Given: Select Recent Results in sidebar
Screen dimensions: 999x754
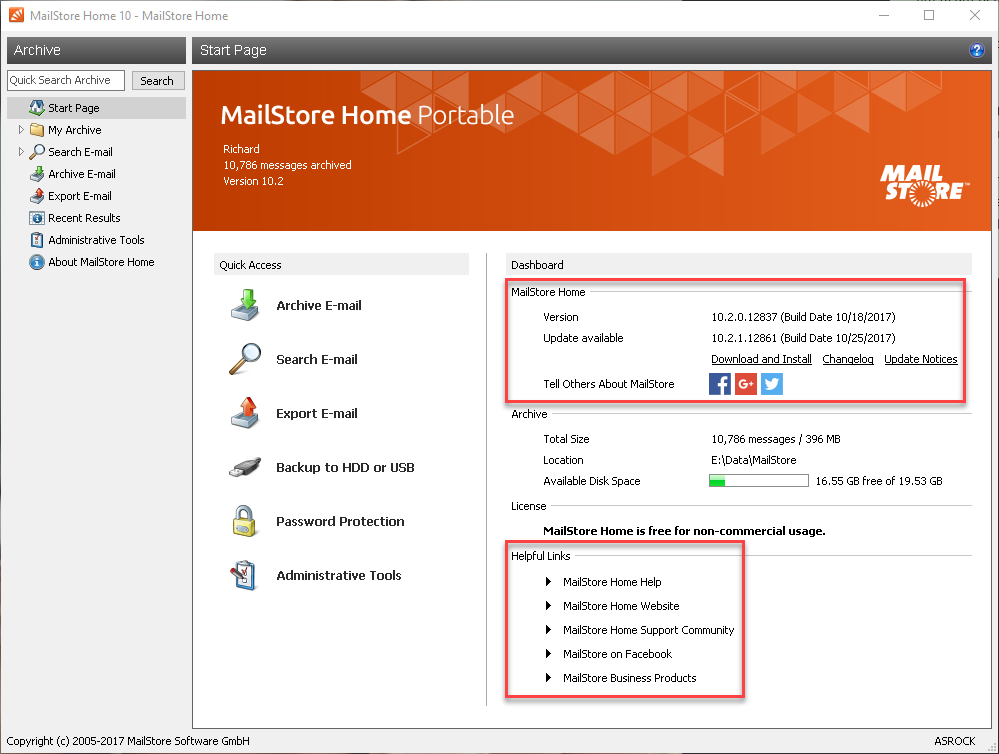Looking at the screenshot, I should (x=84, y=218).
